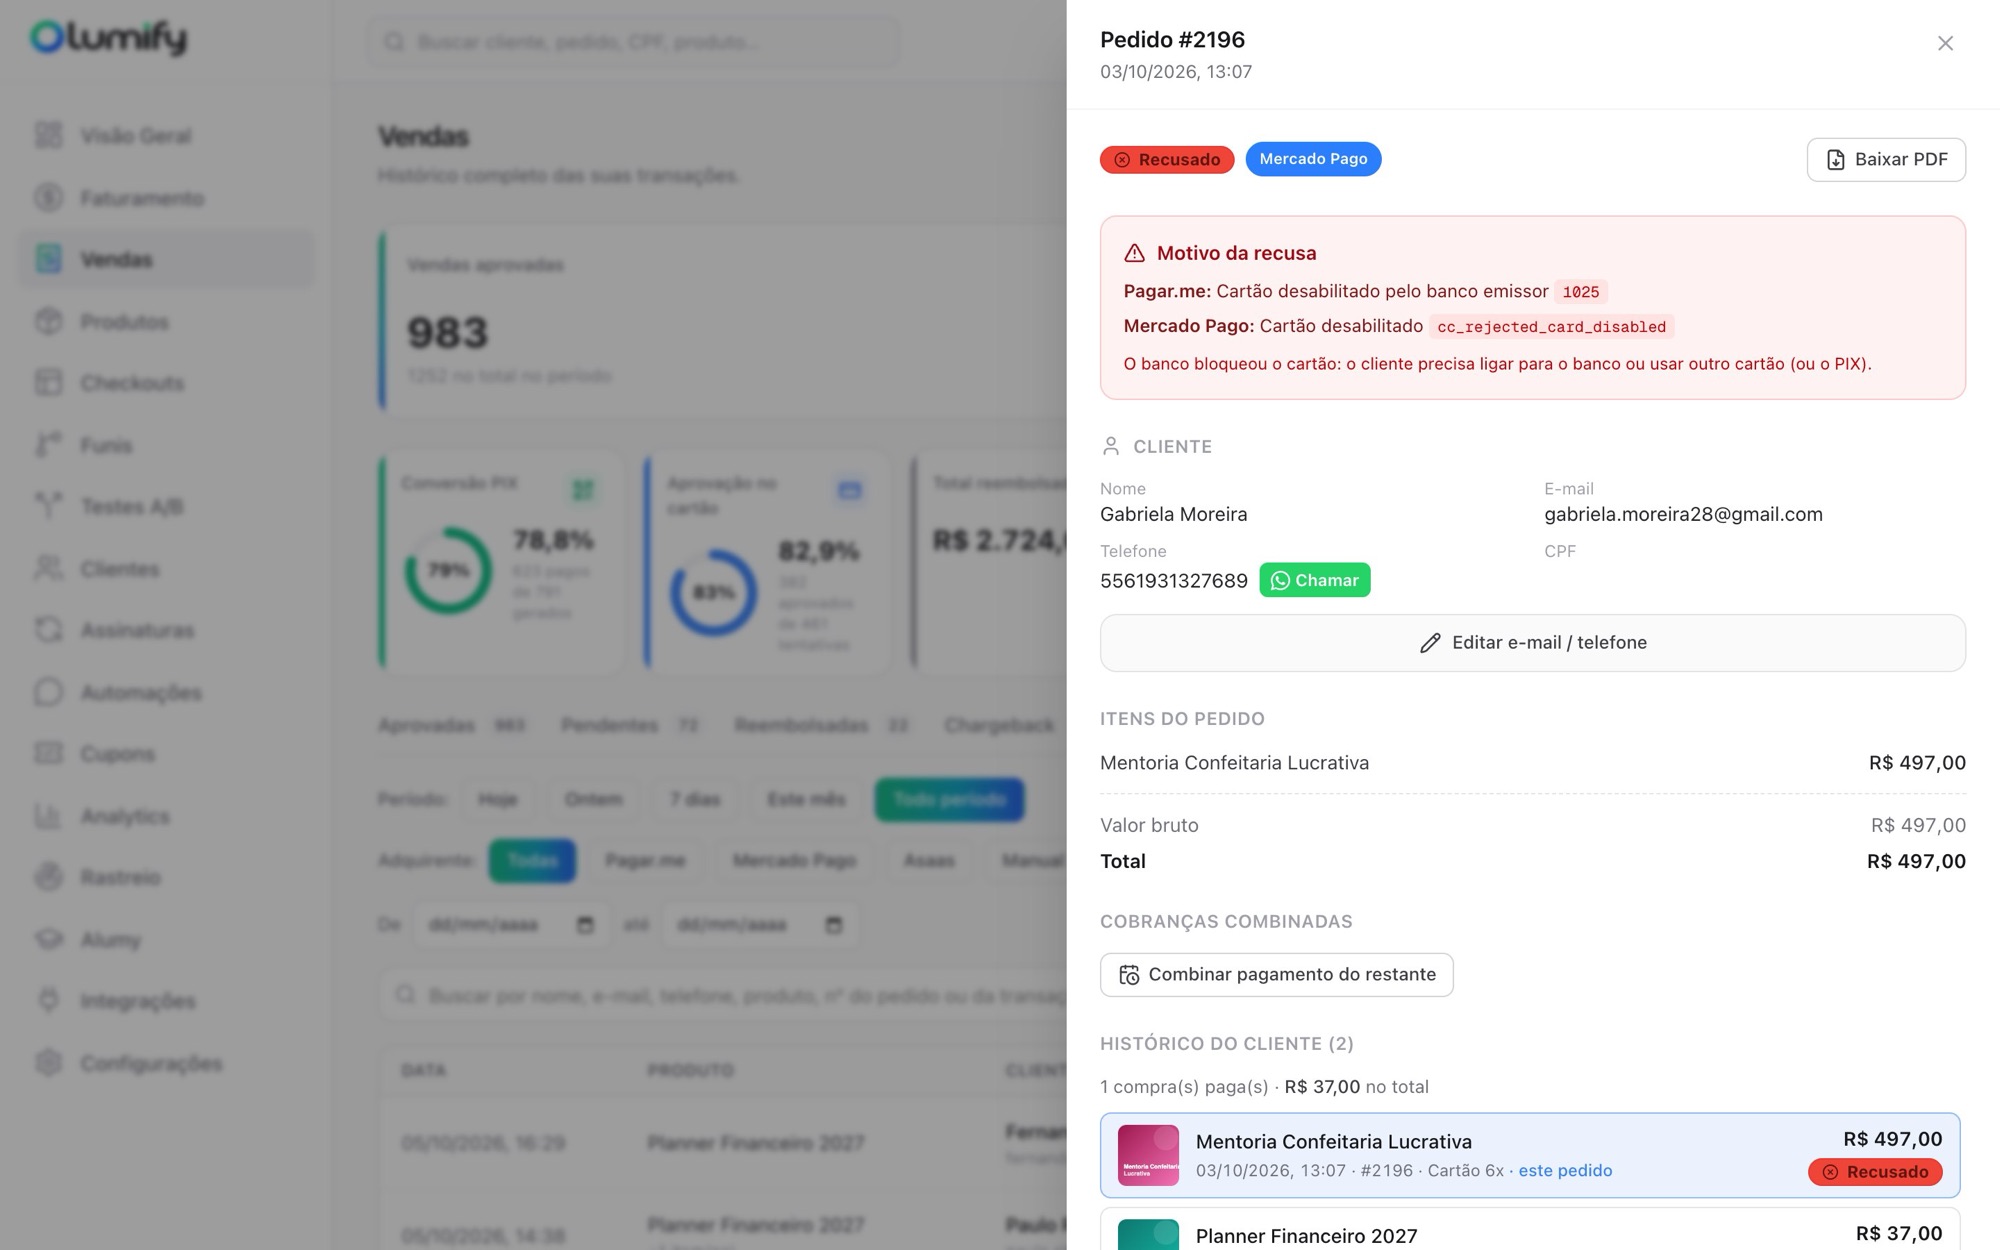This screenshot has height=1250, width=2000.
Task: Click the Recusado status badge at top
Action: [x=1167, y=160]
